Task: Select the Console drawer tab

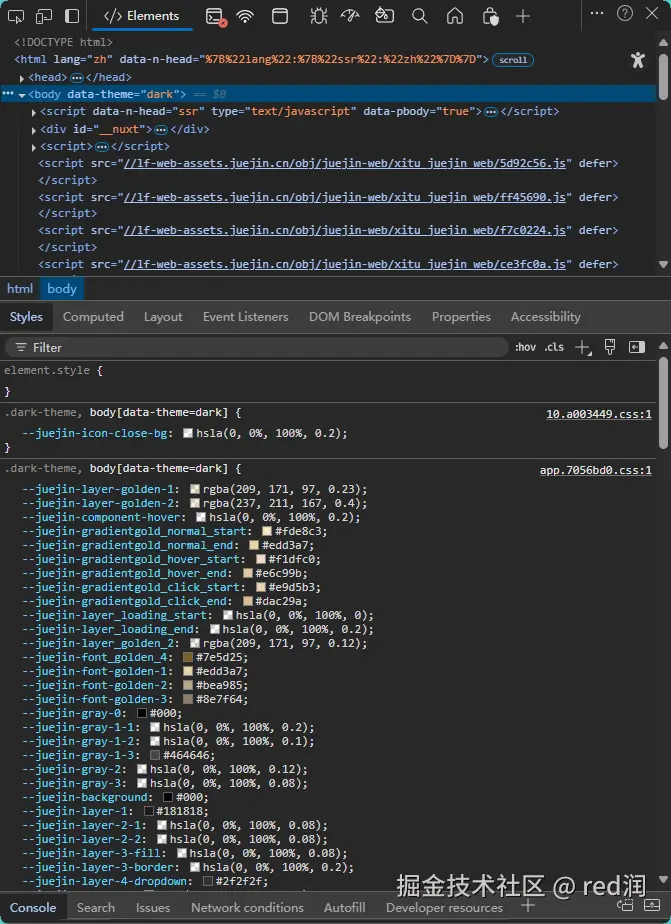Action: (x=33, y=908)
